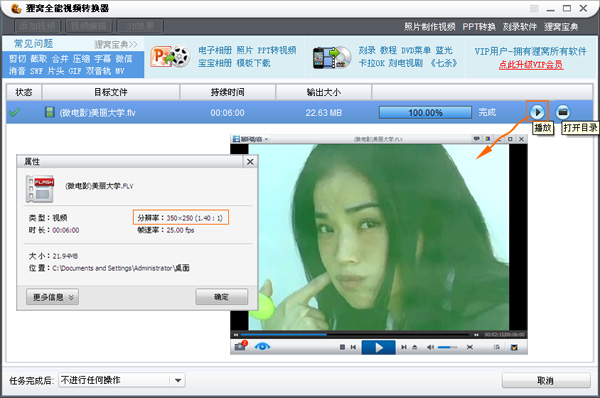
Task: Click the 电子相册 link
Action: pyautogui.click(x=215, y=51)
